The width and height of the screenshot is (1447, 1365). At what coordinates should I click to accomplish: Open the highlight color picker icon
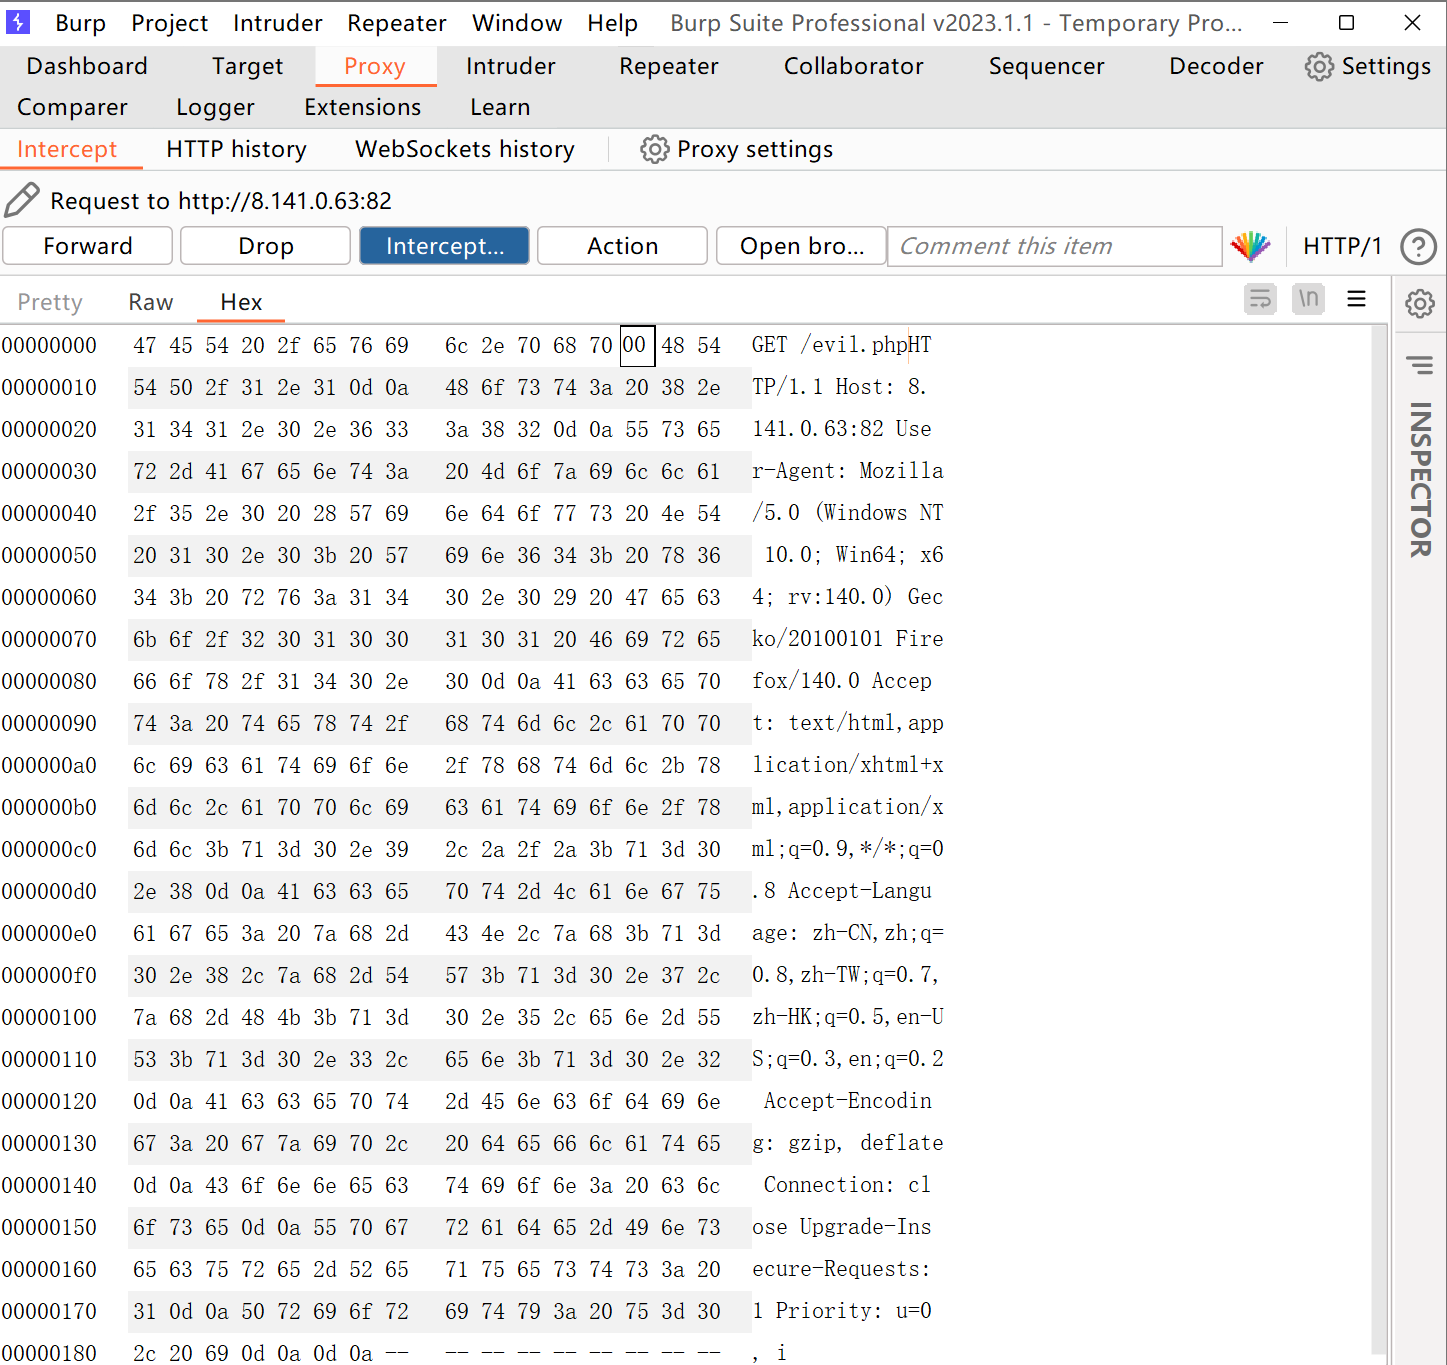[1250, 246]
